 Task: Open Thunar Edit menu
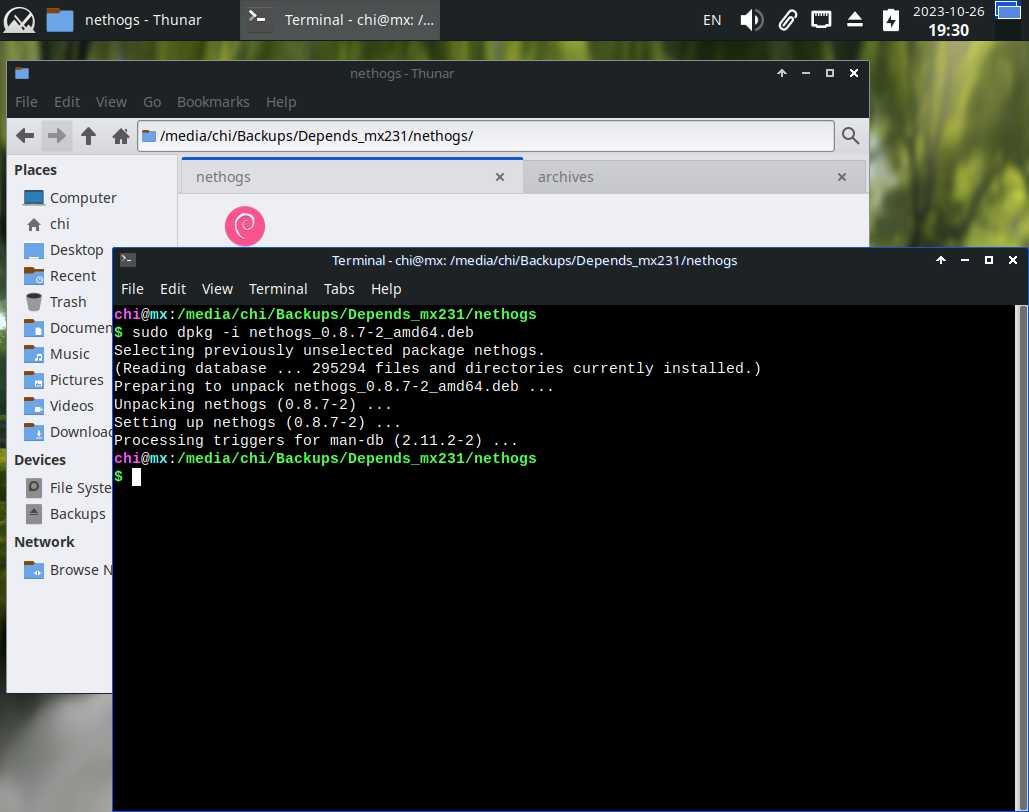click(x=67, y=102)
